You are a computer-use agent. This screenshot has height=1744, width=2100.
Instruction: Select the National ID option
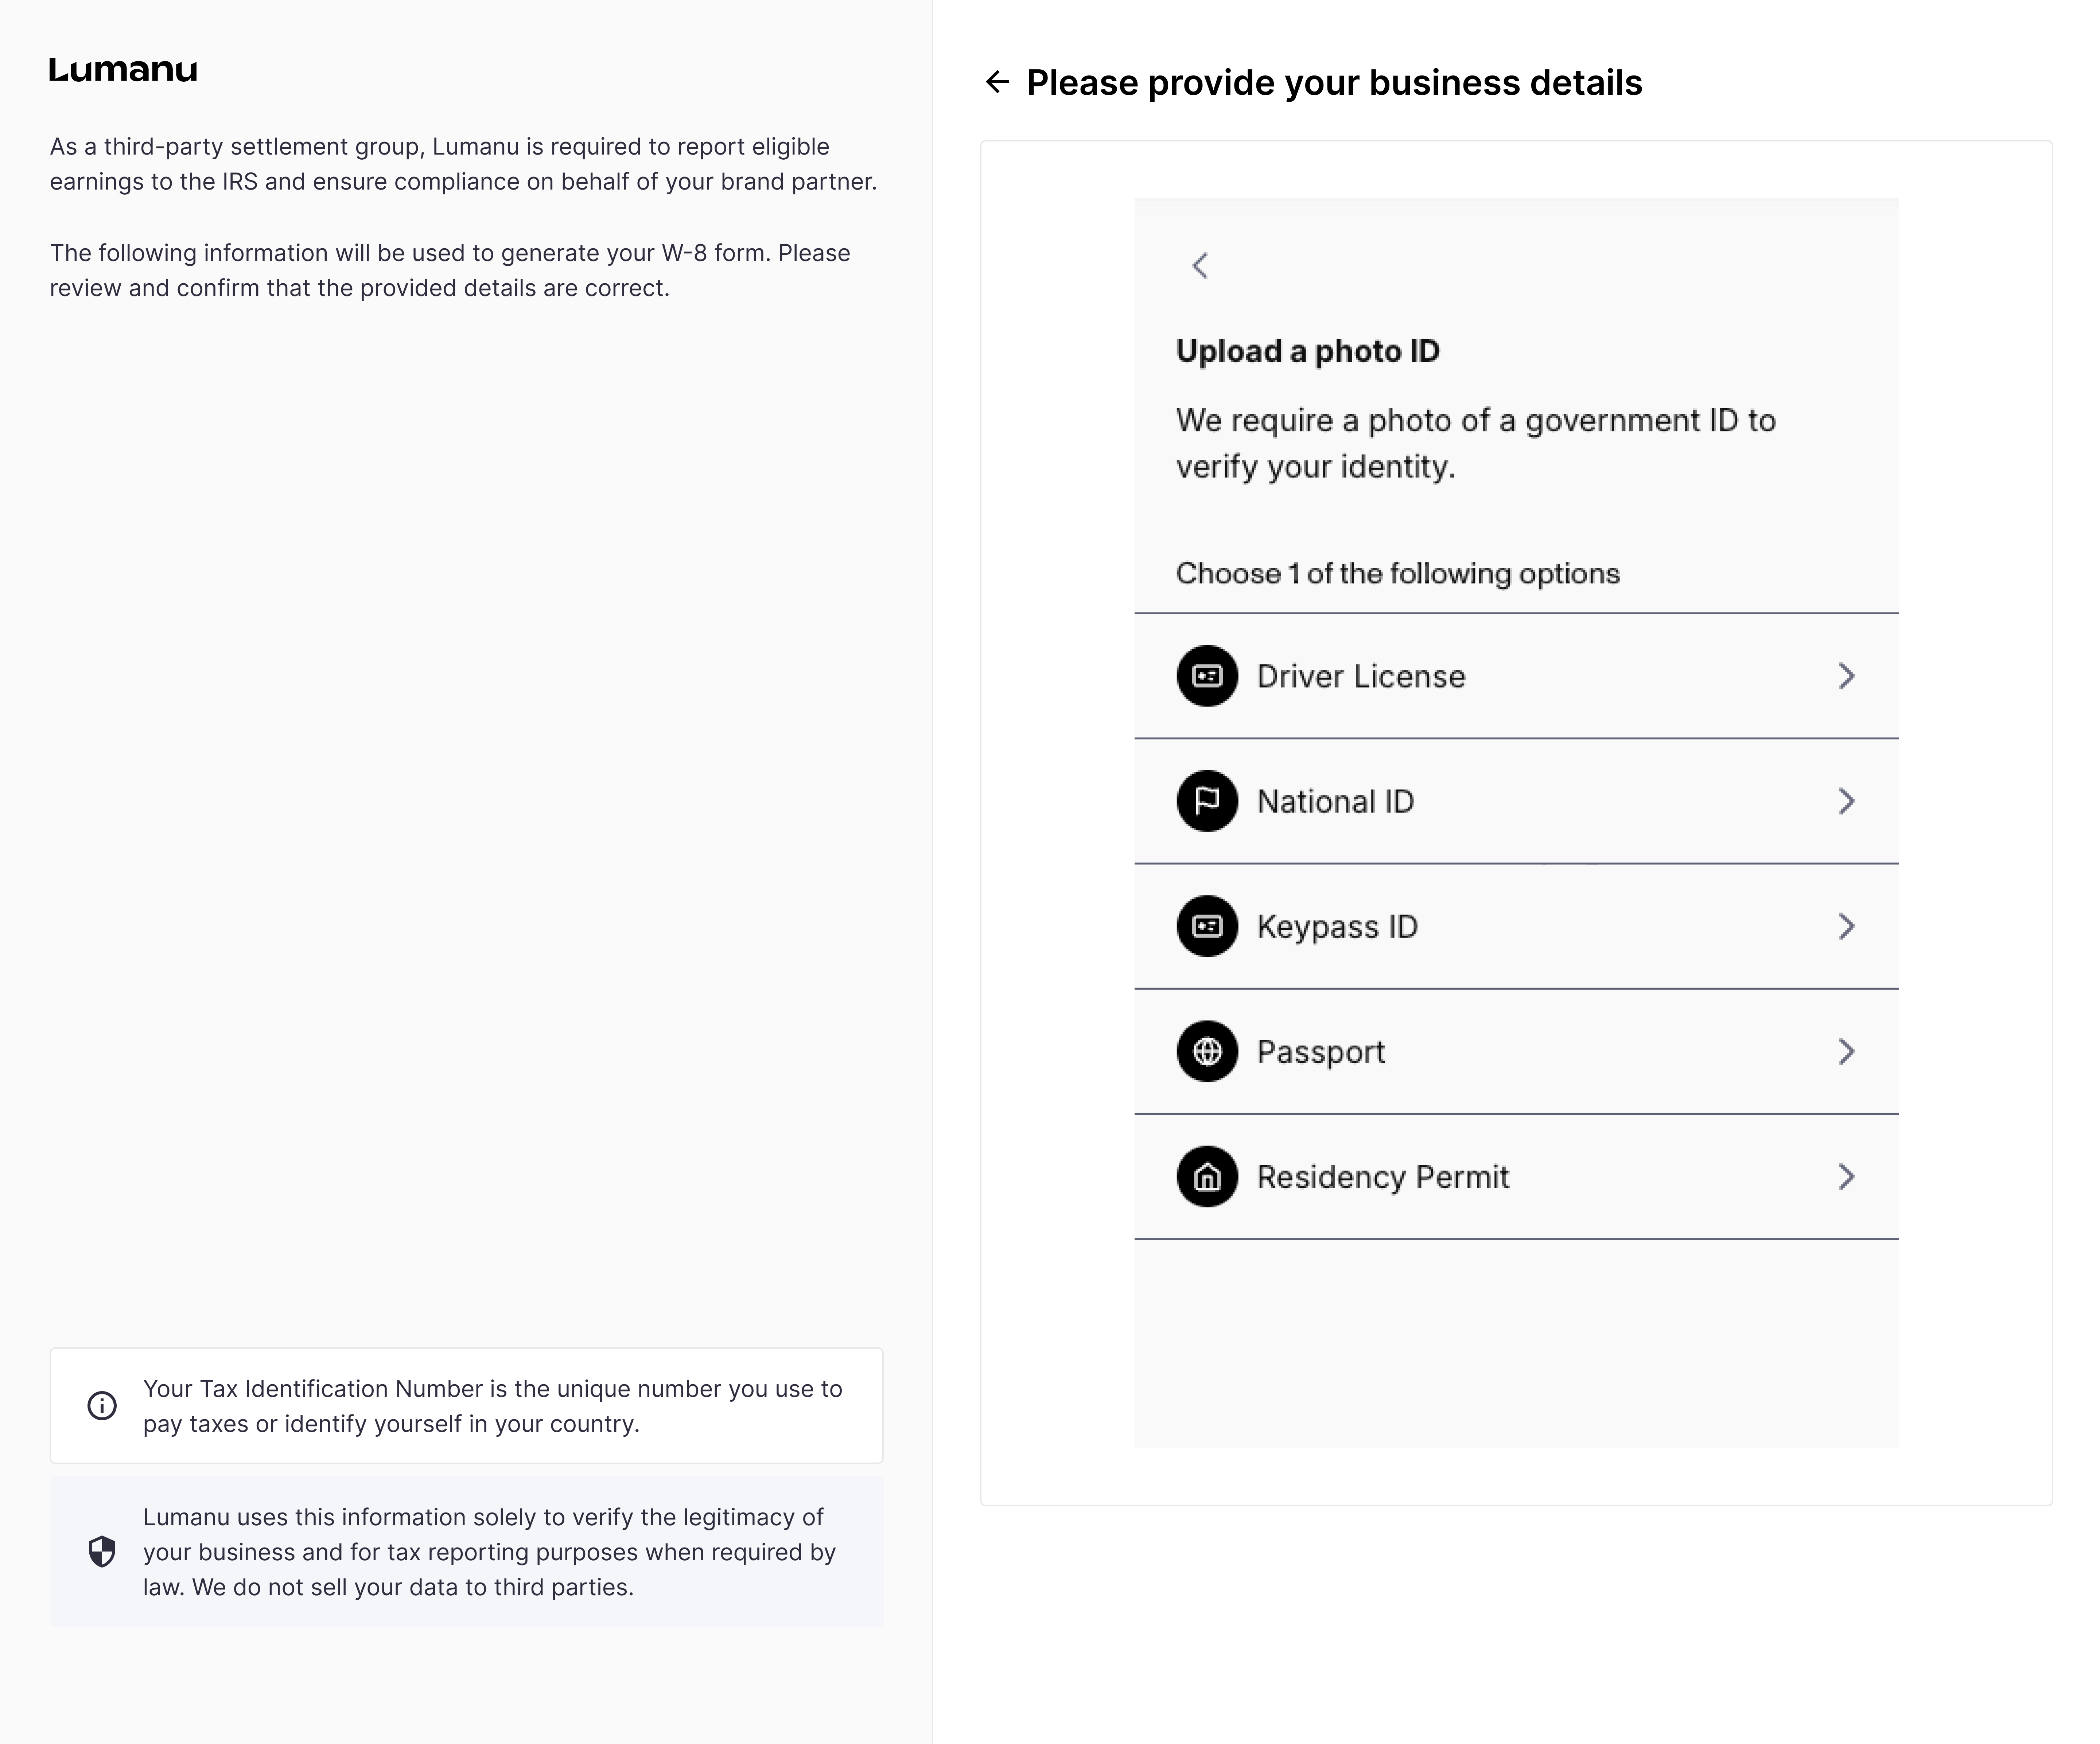[1335, 801]
